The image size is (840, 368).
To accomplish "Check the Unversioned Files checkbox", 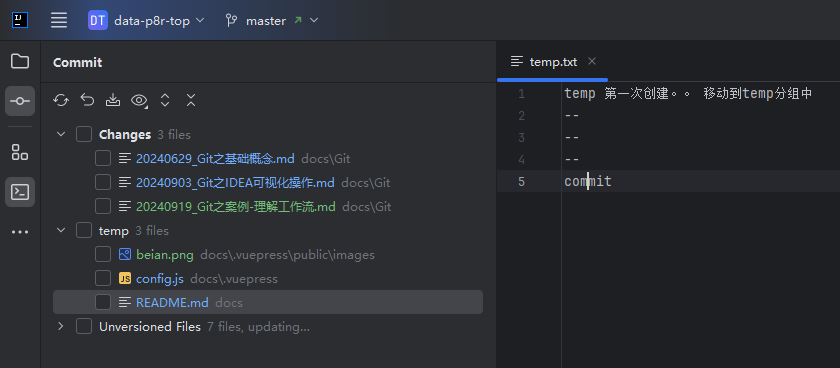I will pos(84,326).
